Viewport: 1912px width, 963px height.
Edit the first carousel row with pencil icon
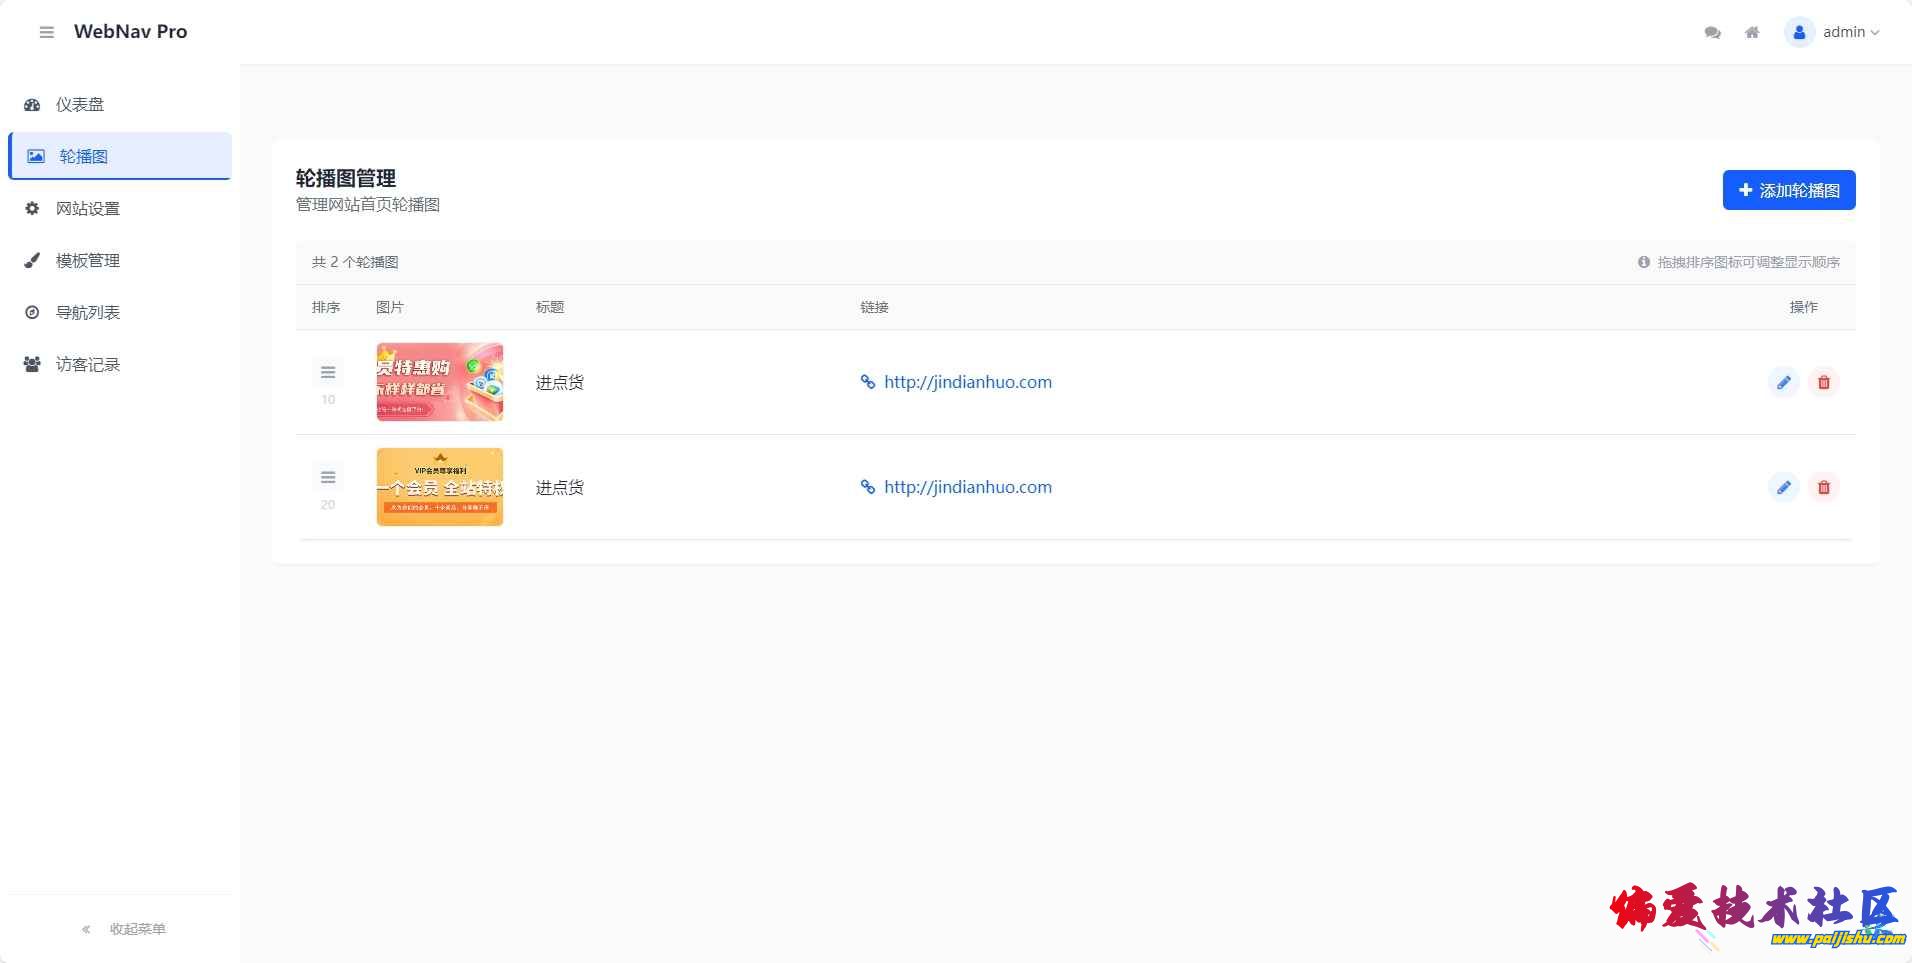tap(1783, 382)
